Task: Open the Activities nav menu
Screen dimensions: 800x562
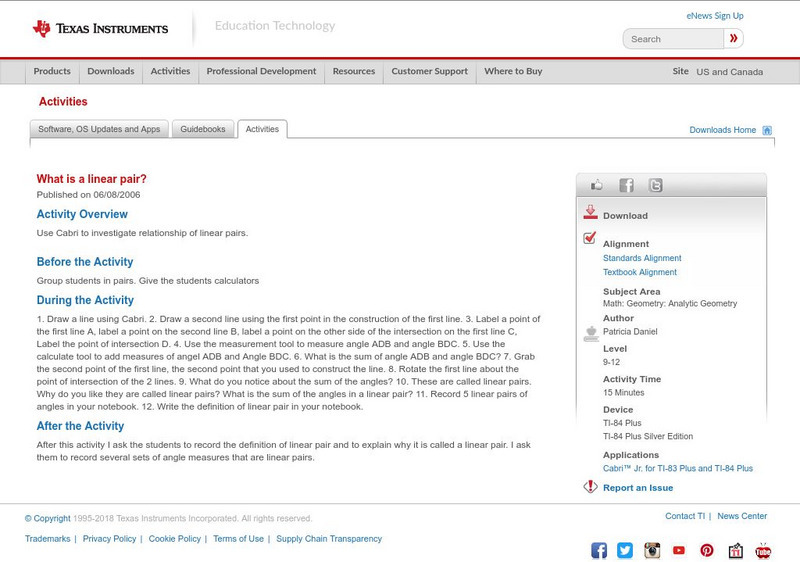Action: click(x=170, y=71)
